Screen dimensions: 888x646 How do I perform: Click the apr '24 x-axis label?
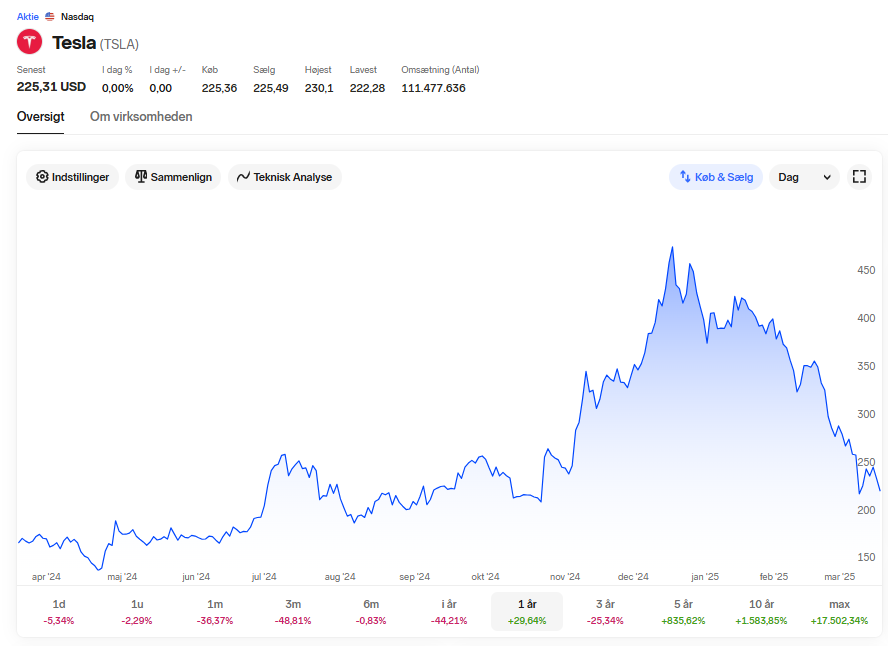tap(46, 576)
